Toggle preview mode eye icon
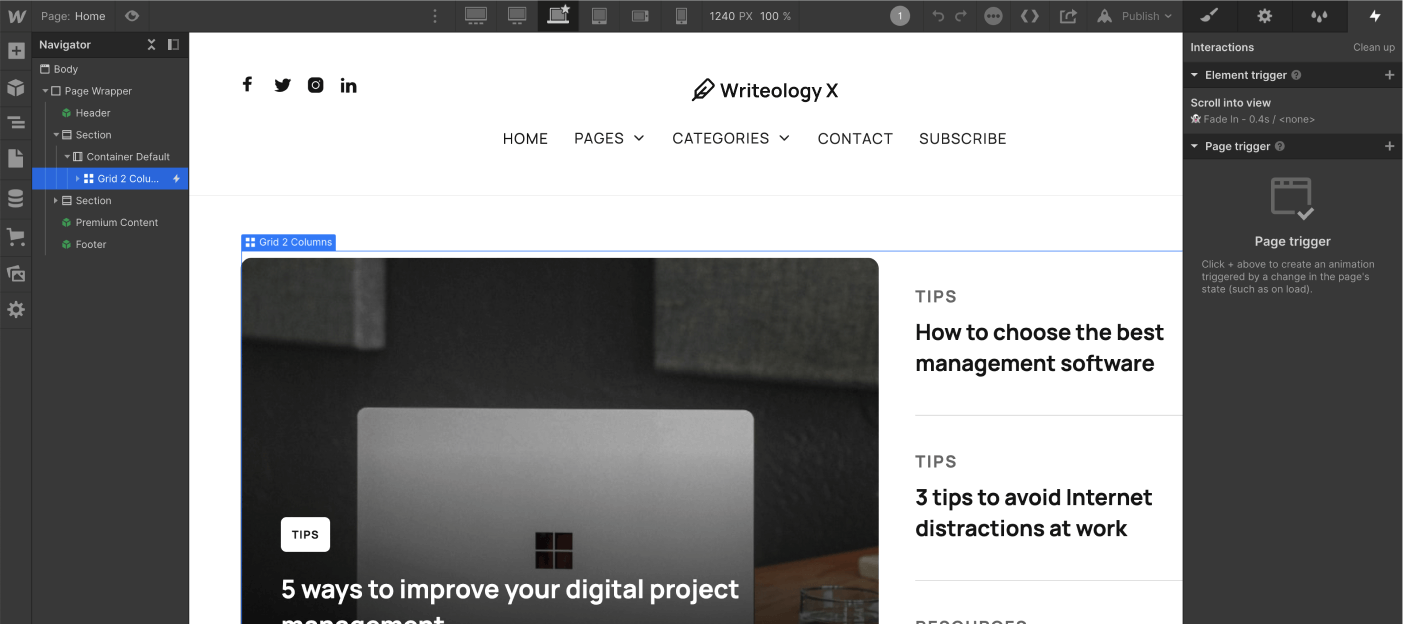 [x=132, y=16]
